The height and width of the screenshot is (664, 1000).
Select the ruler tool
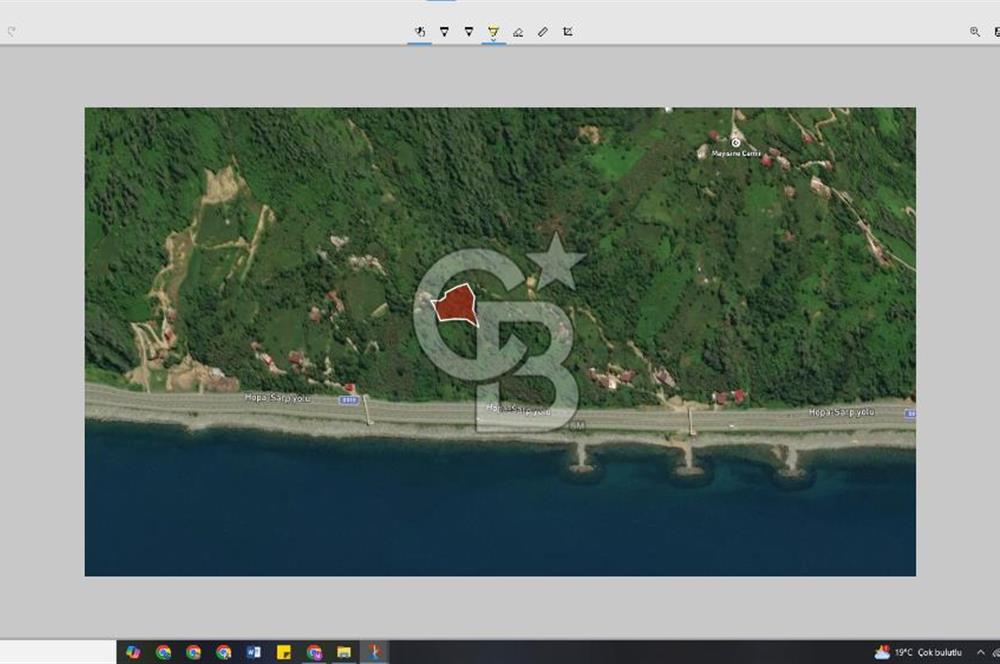click(x=543, y=32)
